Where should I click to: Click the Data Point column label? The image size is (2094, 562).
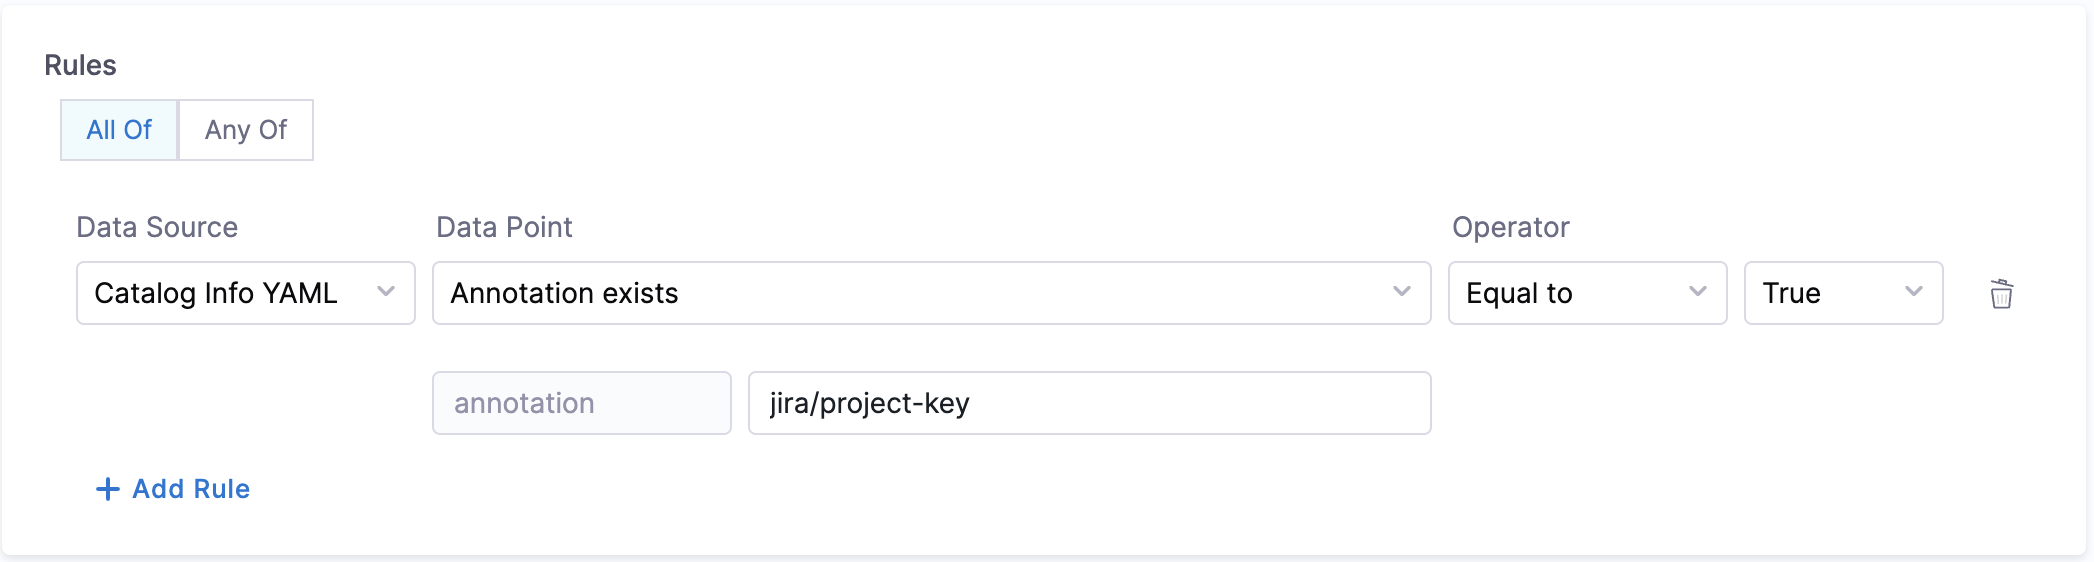504,228
